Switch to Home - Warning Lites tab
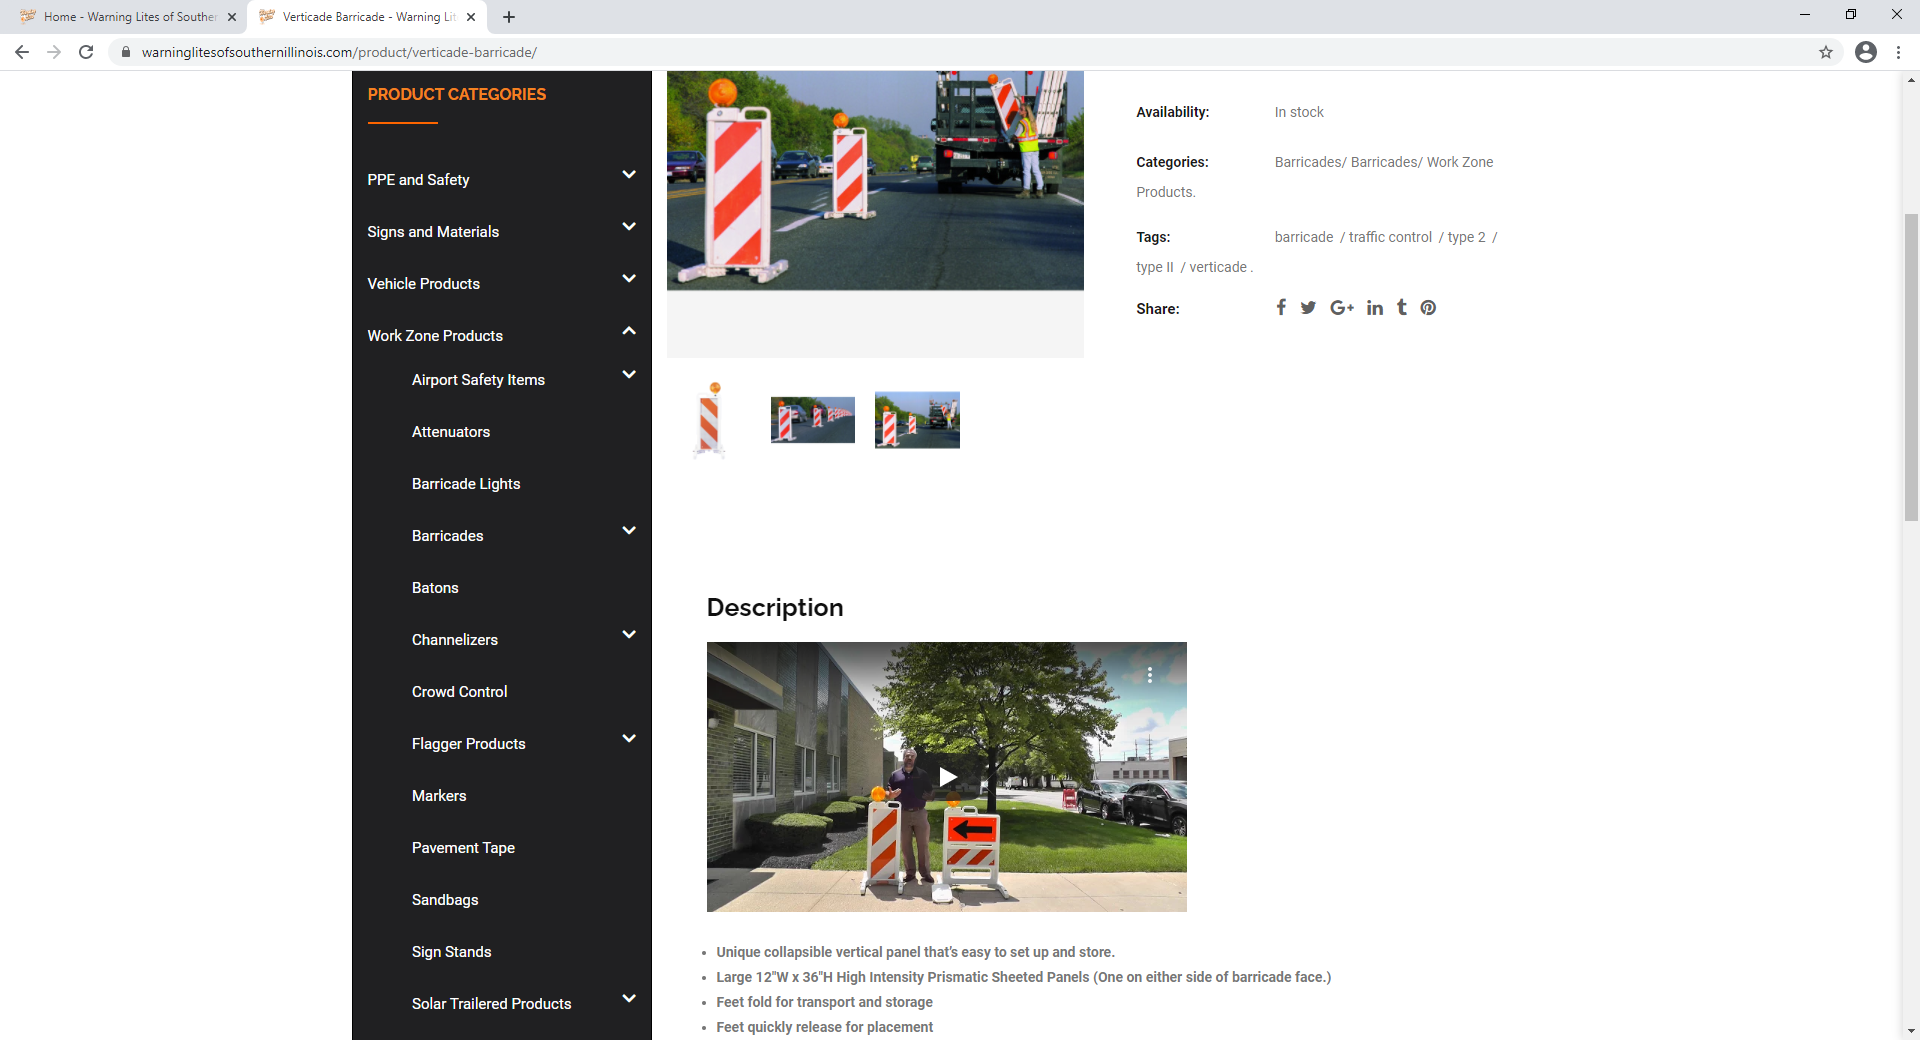1920x1040 pixels. [x=128, y=17]
